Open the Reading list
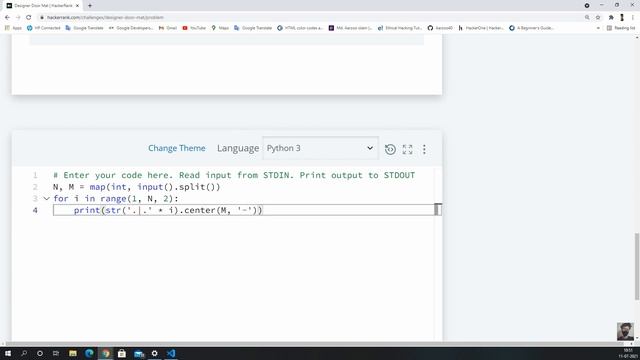Viewport: 640px width, 360px height. [621, 28]
